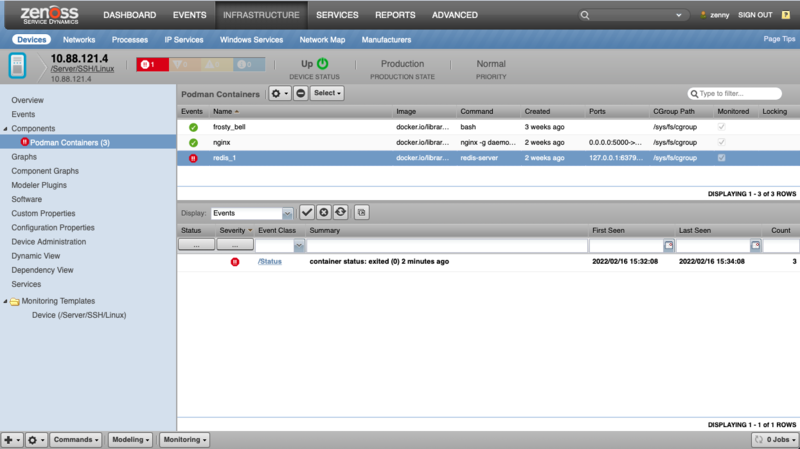Click the event log copy icon button
The height and width of the screenshot is (449, 800).
point(361,212)
